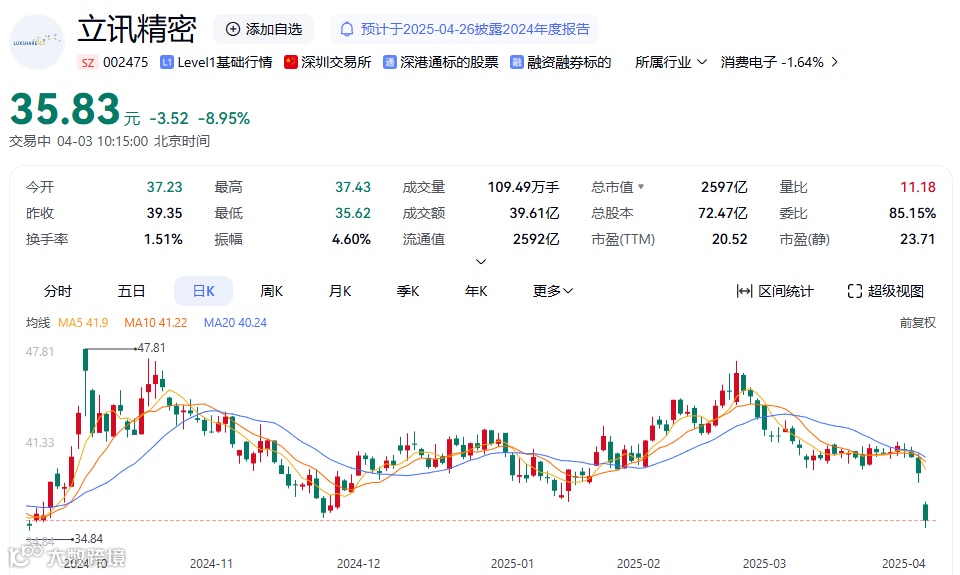Expand the 所属行业 dropdown
This screenshot has width=960, height=575.
pos(671,62)
